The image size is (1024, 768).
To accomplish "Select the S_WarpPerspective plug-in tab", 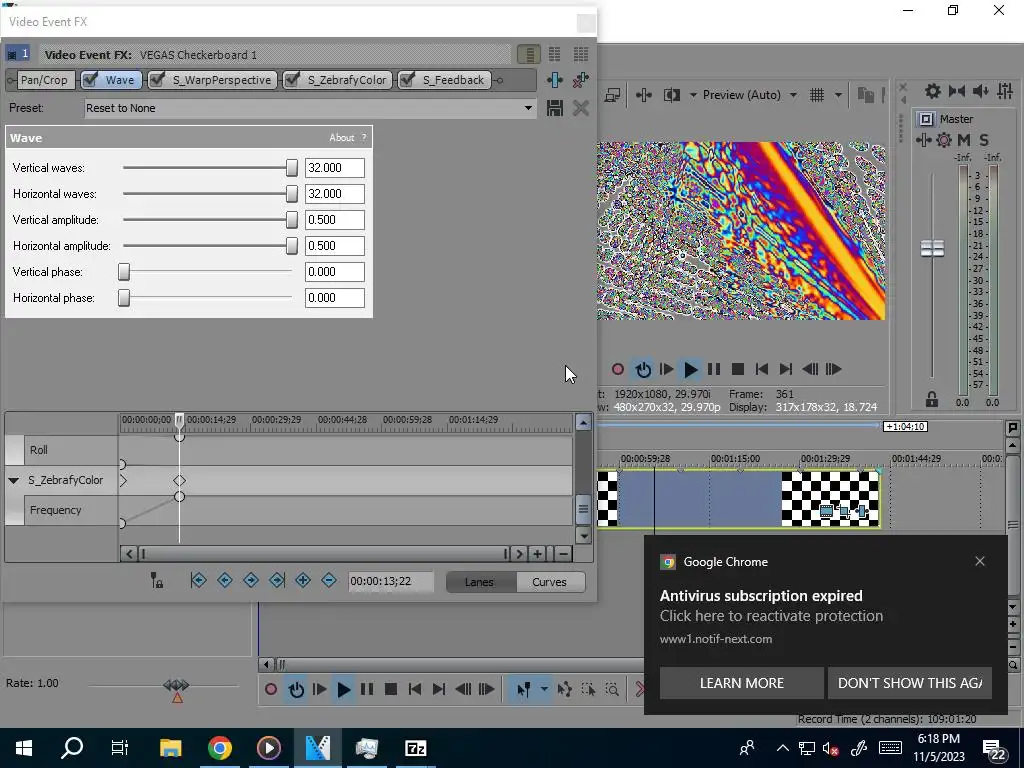I will pyautogui.click(x=212, y=80).
